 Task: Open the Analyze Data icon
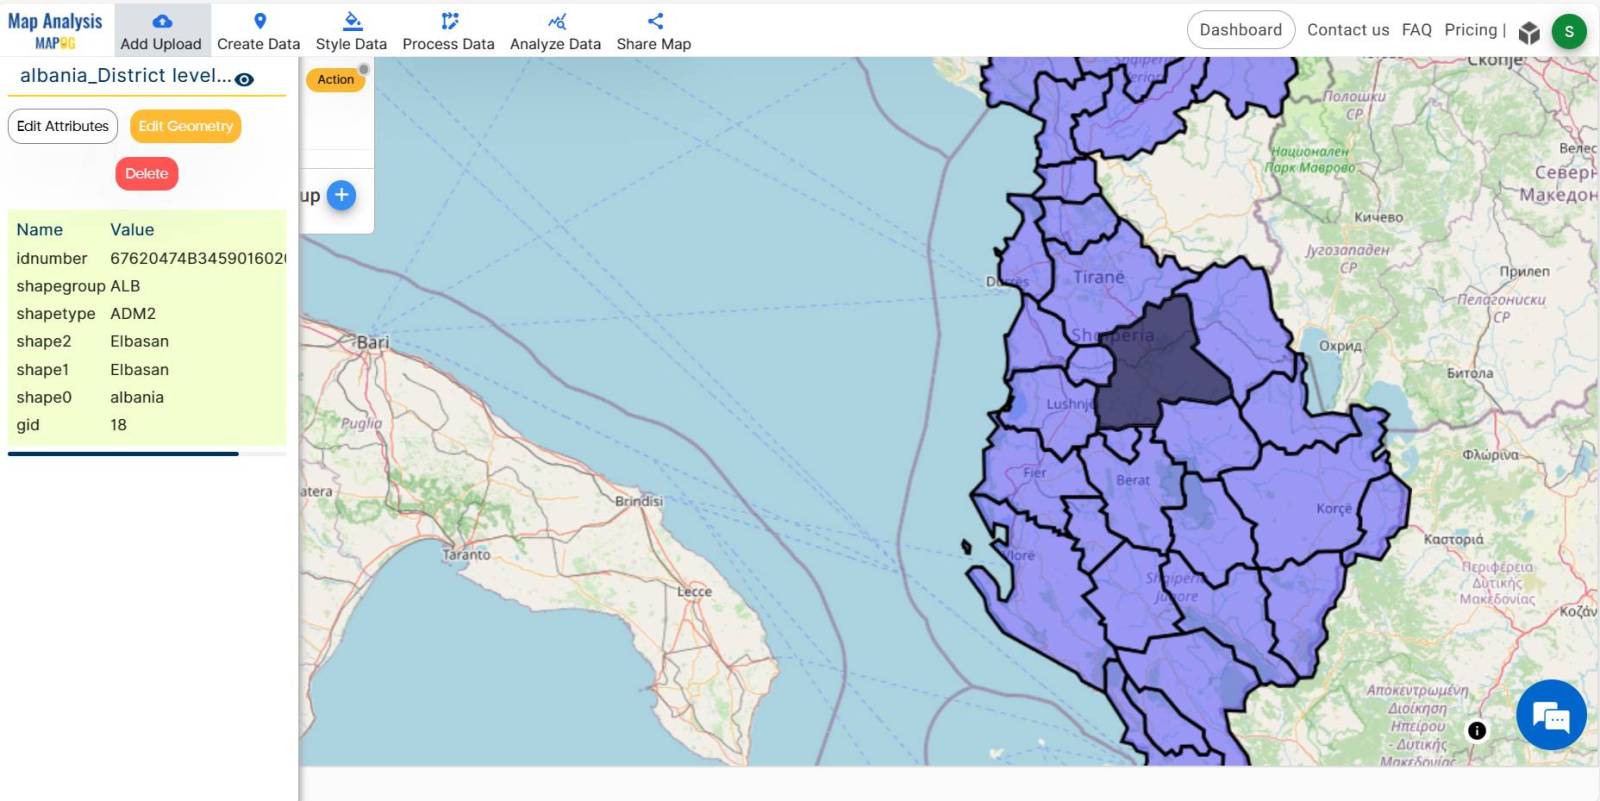click(556, 21)
